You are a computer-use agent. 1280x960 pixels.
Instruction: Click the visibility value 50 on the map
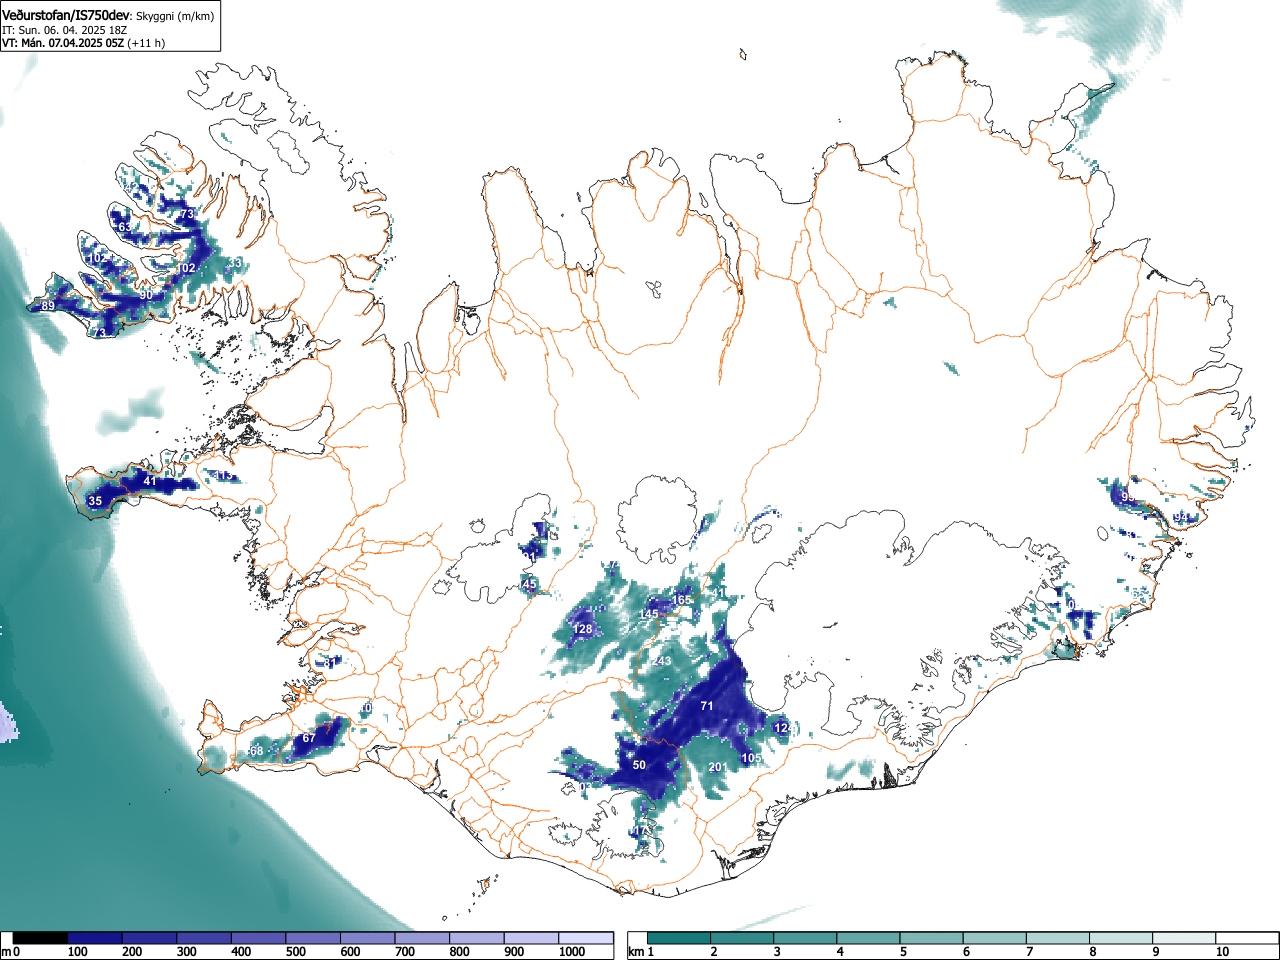(639, 765)
